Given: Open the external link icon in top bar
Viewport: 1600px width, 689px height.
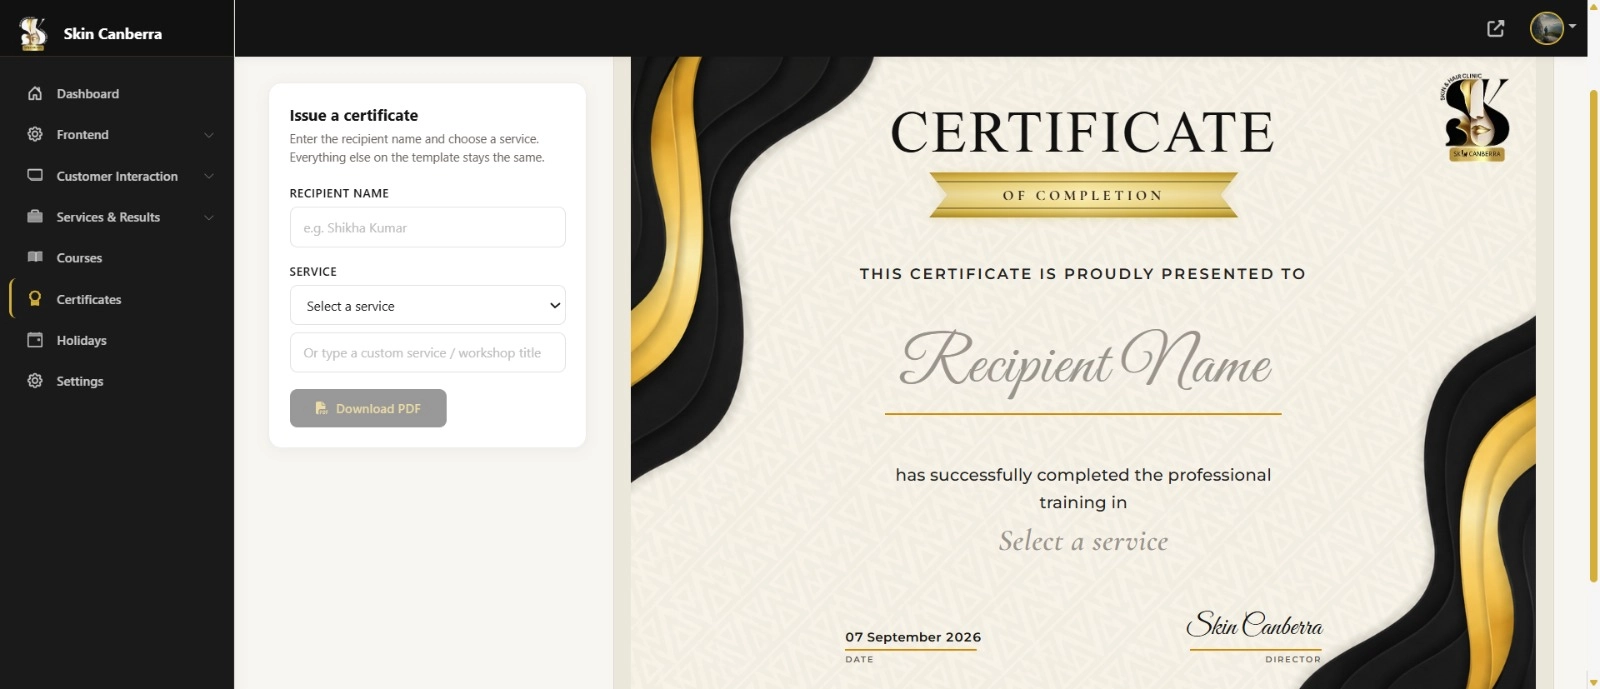Looking at the screenshot, I should click(1496, 28).
